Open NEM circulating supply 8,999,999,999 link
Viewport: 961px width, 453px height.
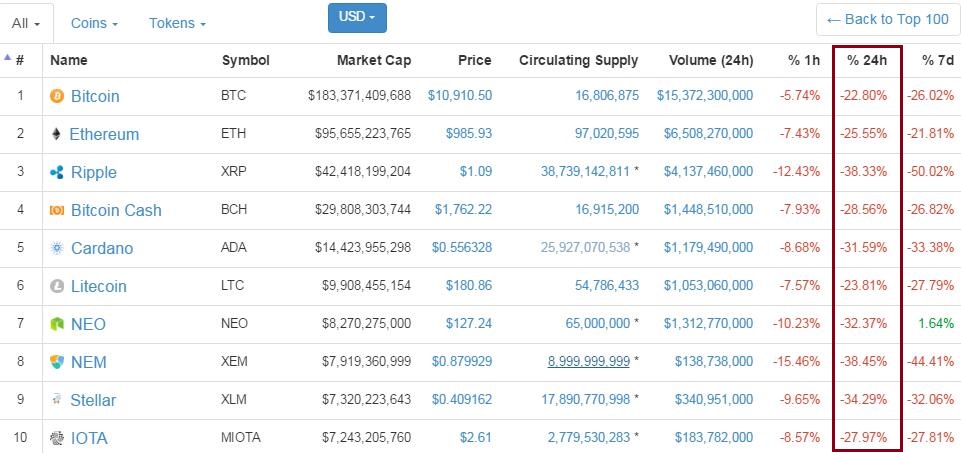pos(588,362)
